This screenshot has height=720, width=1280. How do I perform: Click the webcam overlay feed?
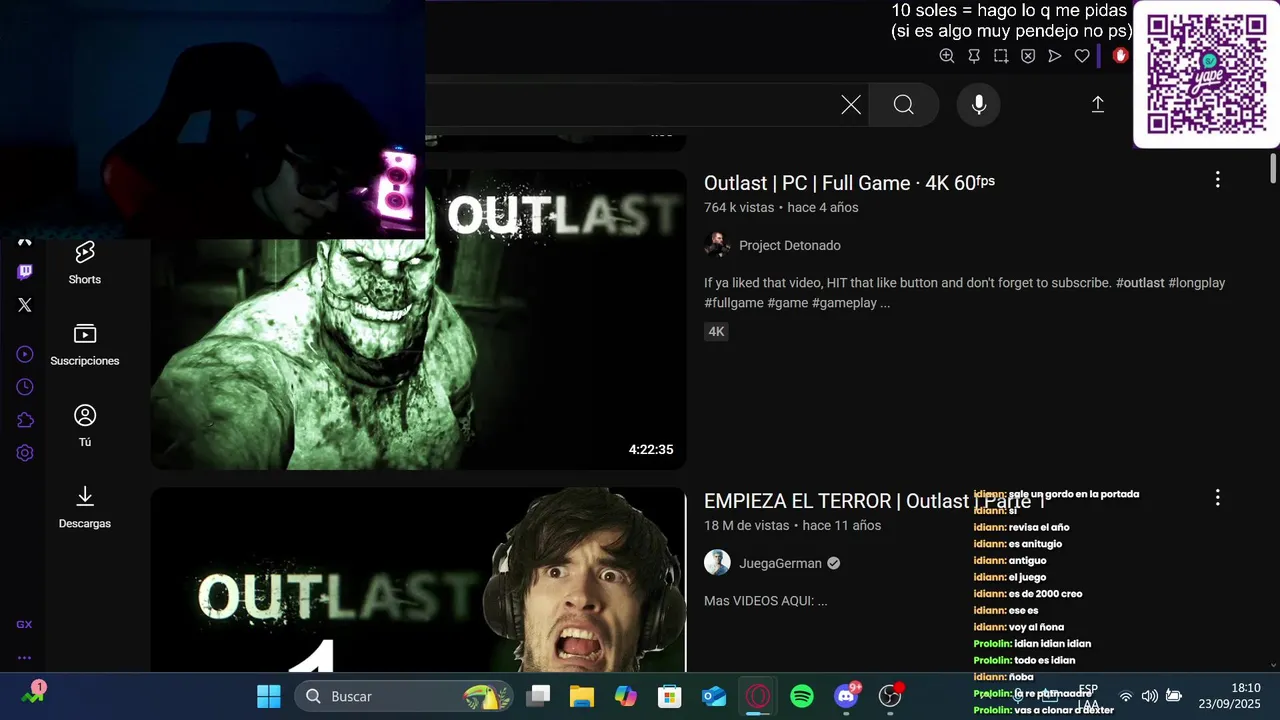(x=212, y=119)
